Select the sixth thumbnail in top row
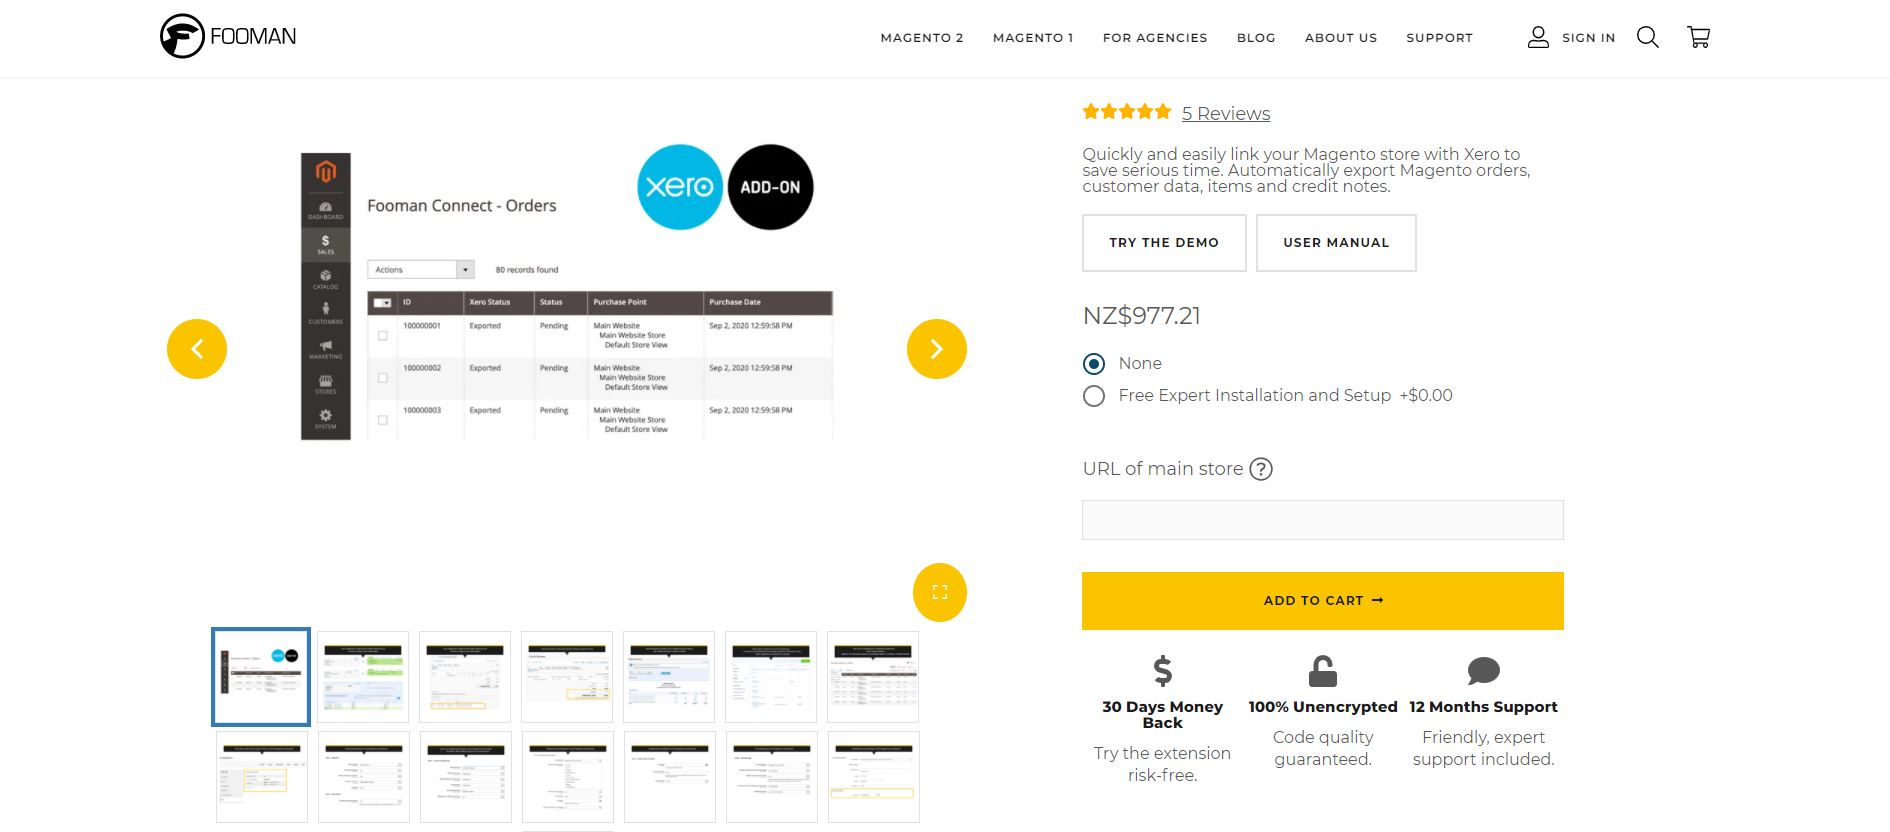This screenshot has height=832, width=1890. click(771, 677)
